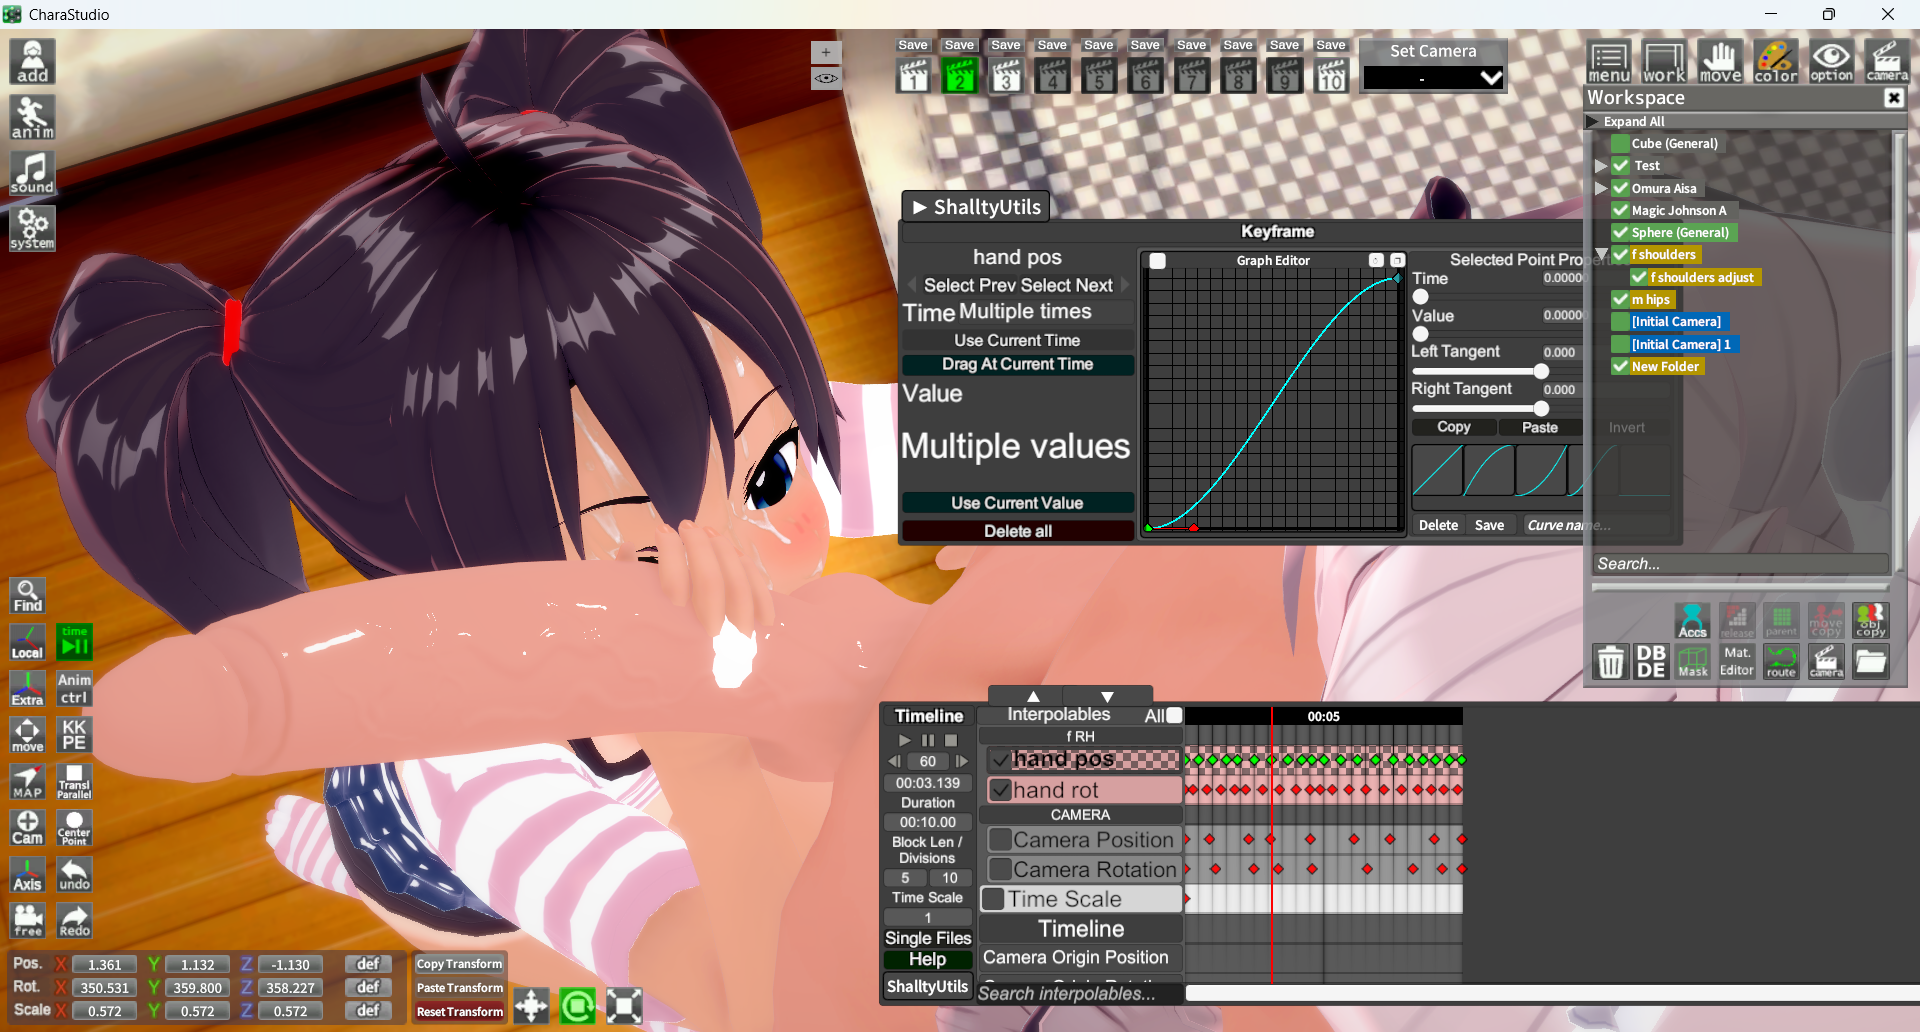
Task: Open the color palette icon
Action: 1775,62
